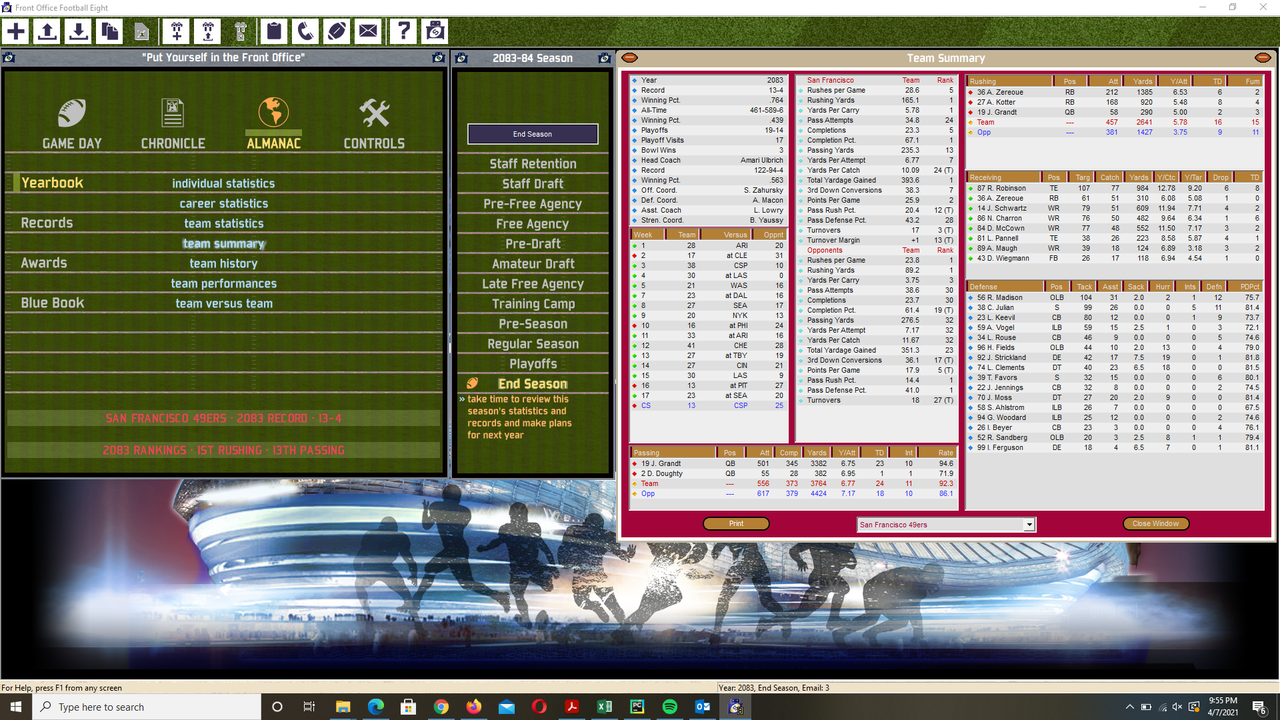
Task: Open career statistics
Action: click(x=224, y=203)
